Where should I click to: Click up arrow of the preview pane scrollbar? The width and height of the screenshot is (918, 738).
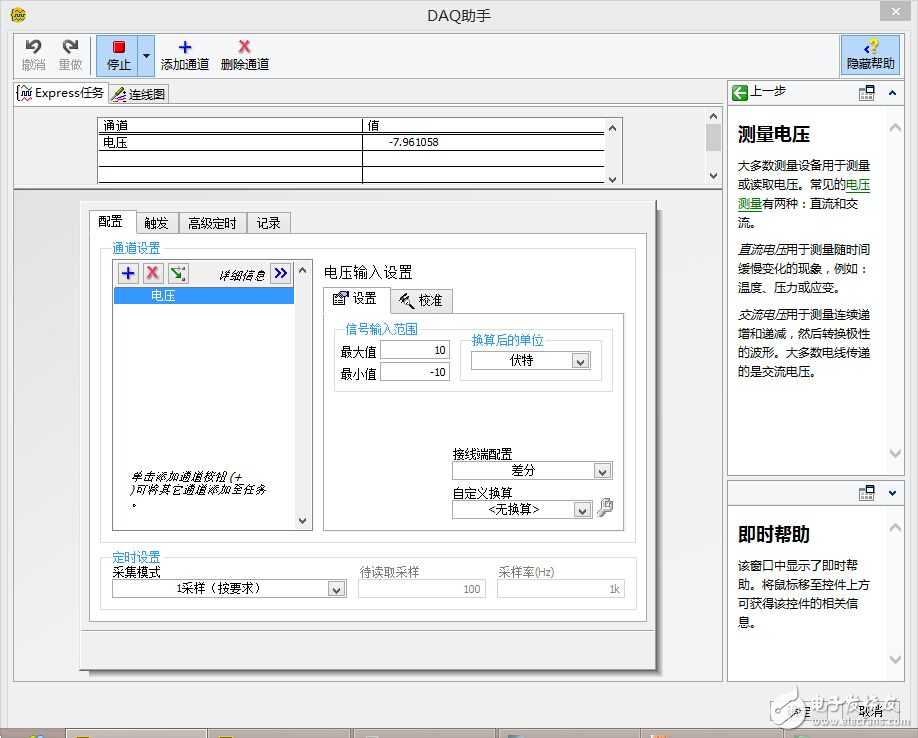coord(713,116)
